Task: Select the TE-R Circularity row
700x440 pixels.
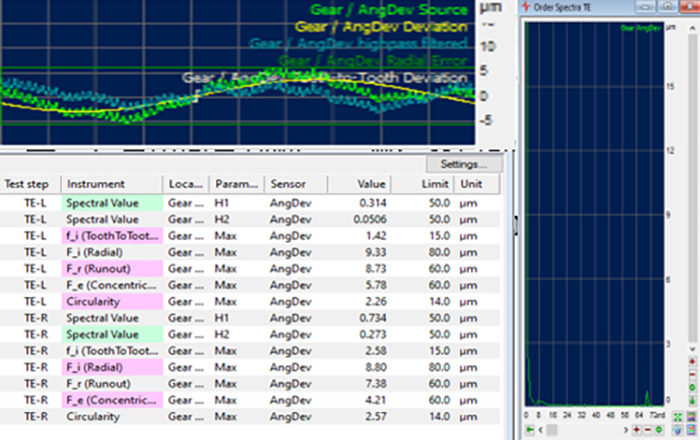Action: [x=250, y=417]
